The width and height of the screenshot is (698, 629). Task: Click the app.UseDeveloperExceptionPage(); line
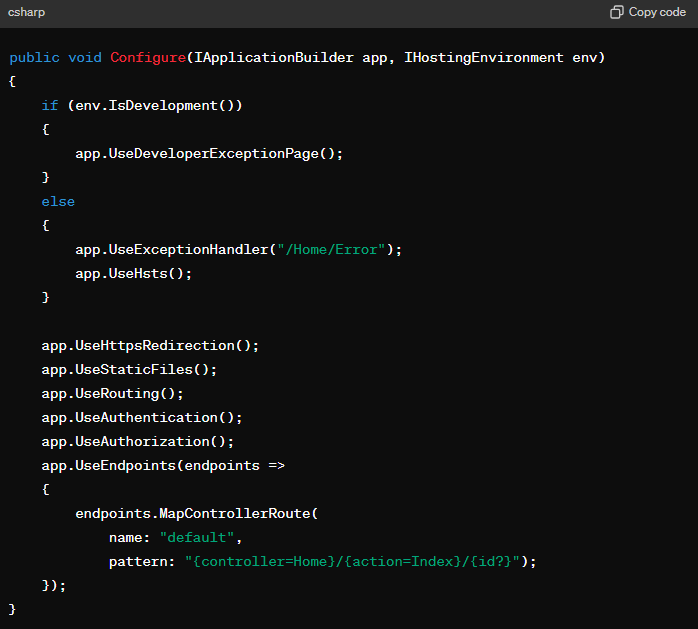[209, 154]
